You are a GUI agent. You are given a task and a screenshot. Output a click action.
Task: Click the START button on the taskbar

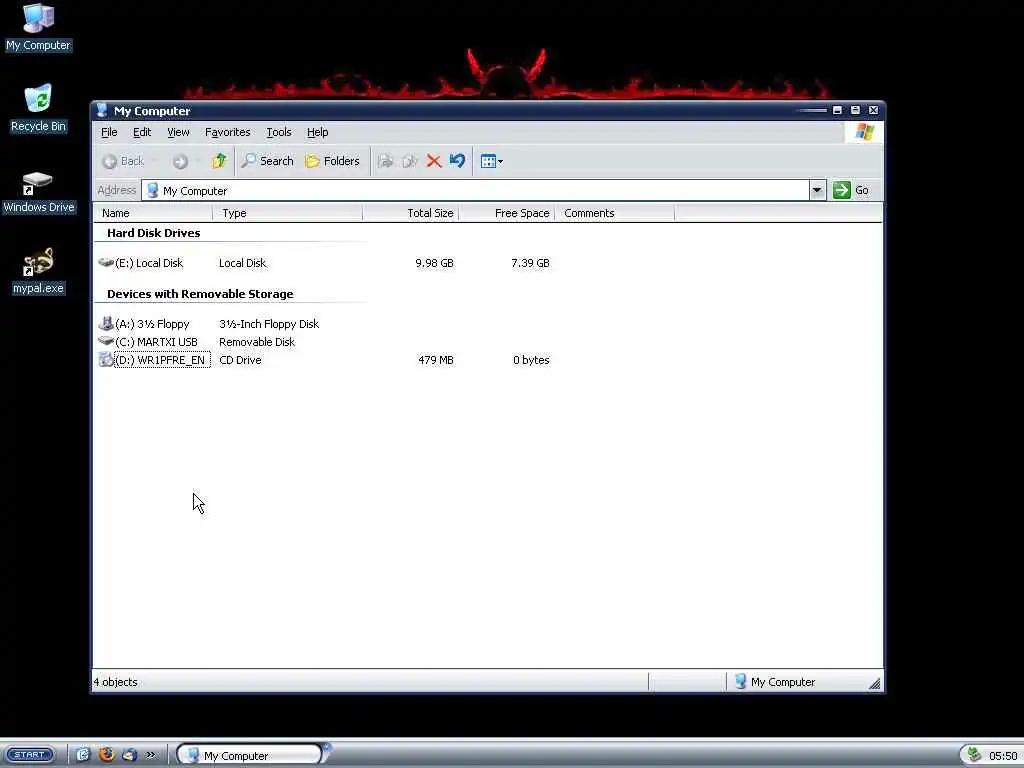pyautogui.click(x=30, y=755)
